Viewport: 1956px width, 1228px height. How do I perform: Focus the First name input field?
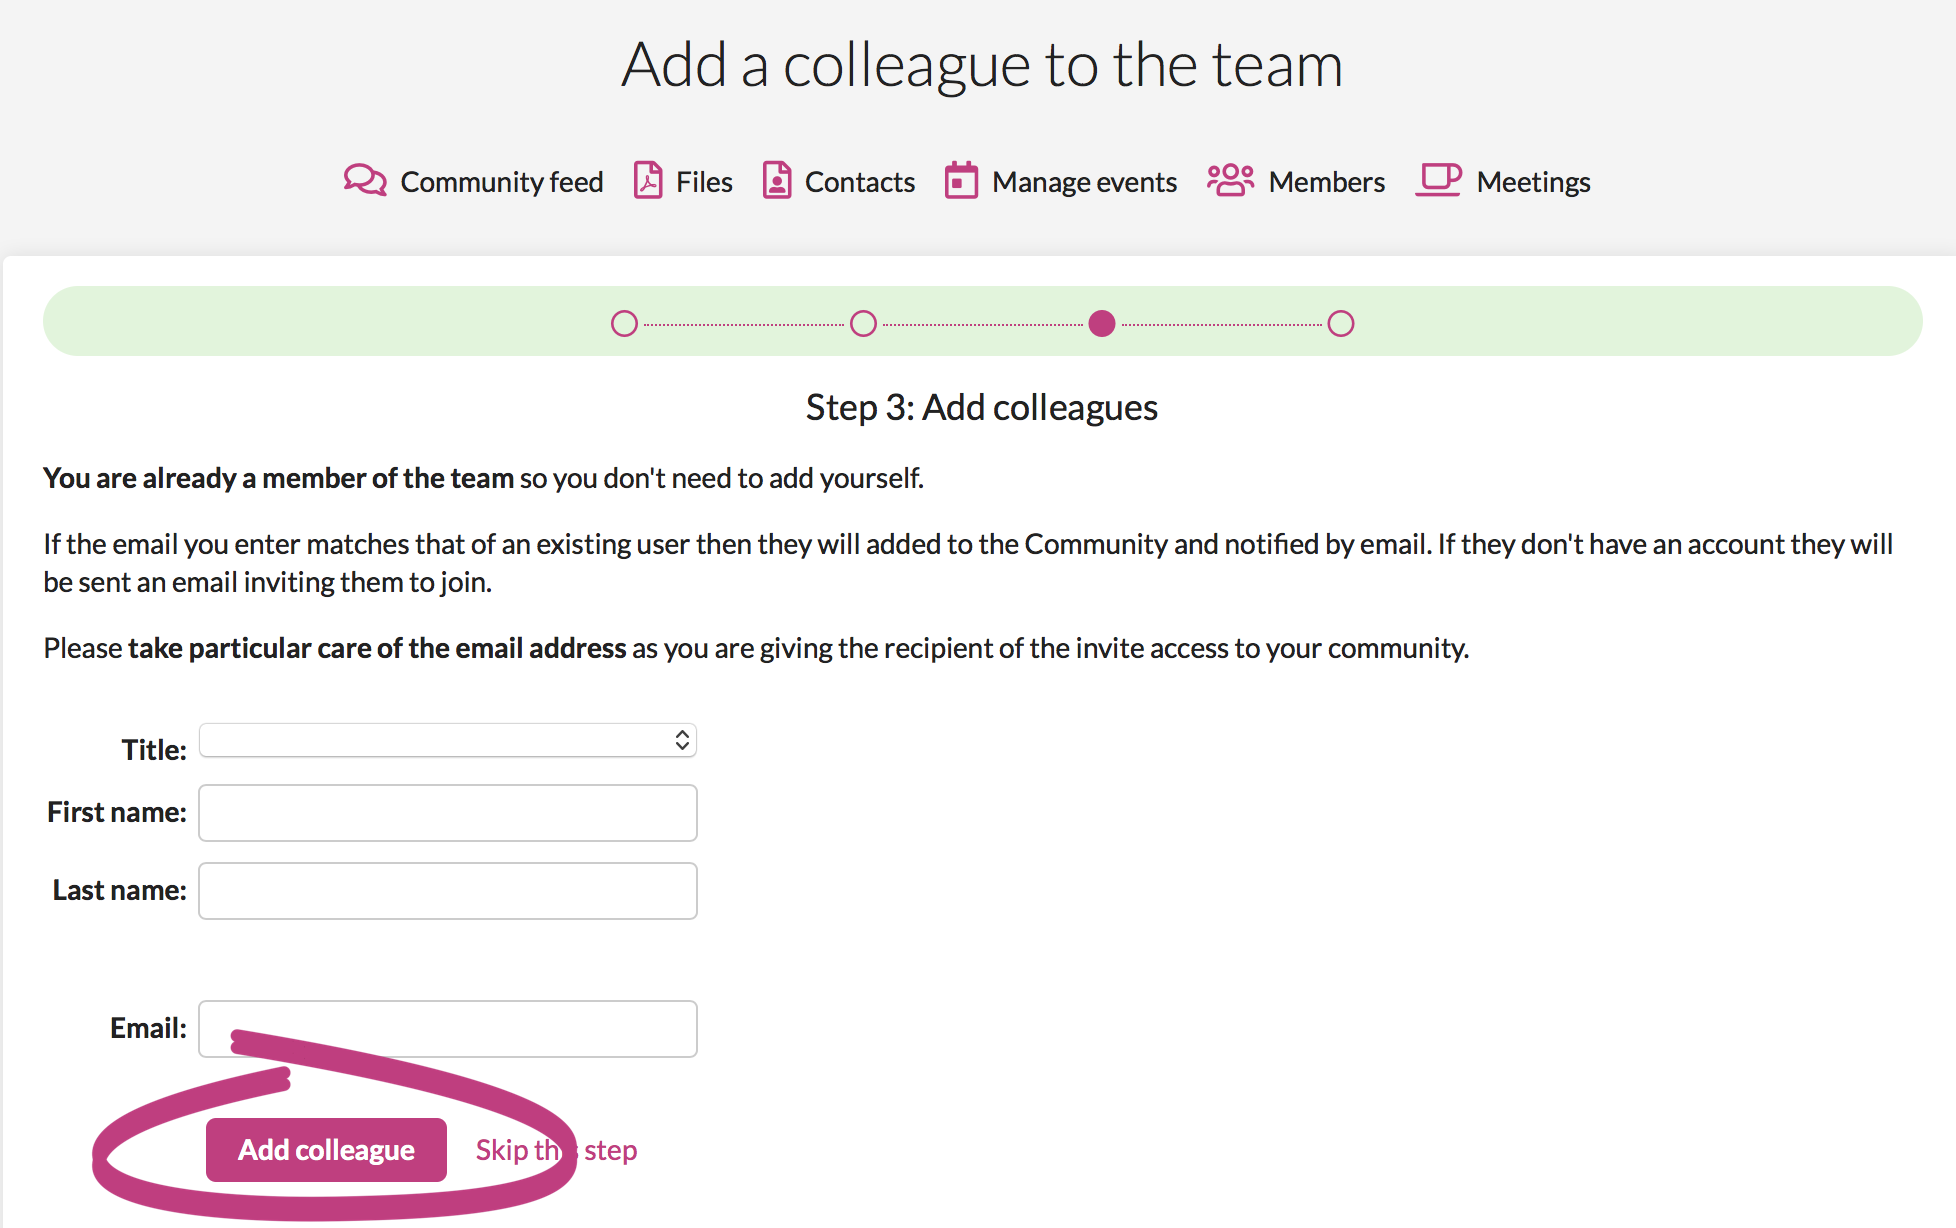(x=448, y=813)
